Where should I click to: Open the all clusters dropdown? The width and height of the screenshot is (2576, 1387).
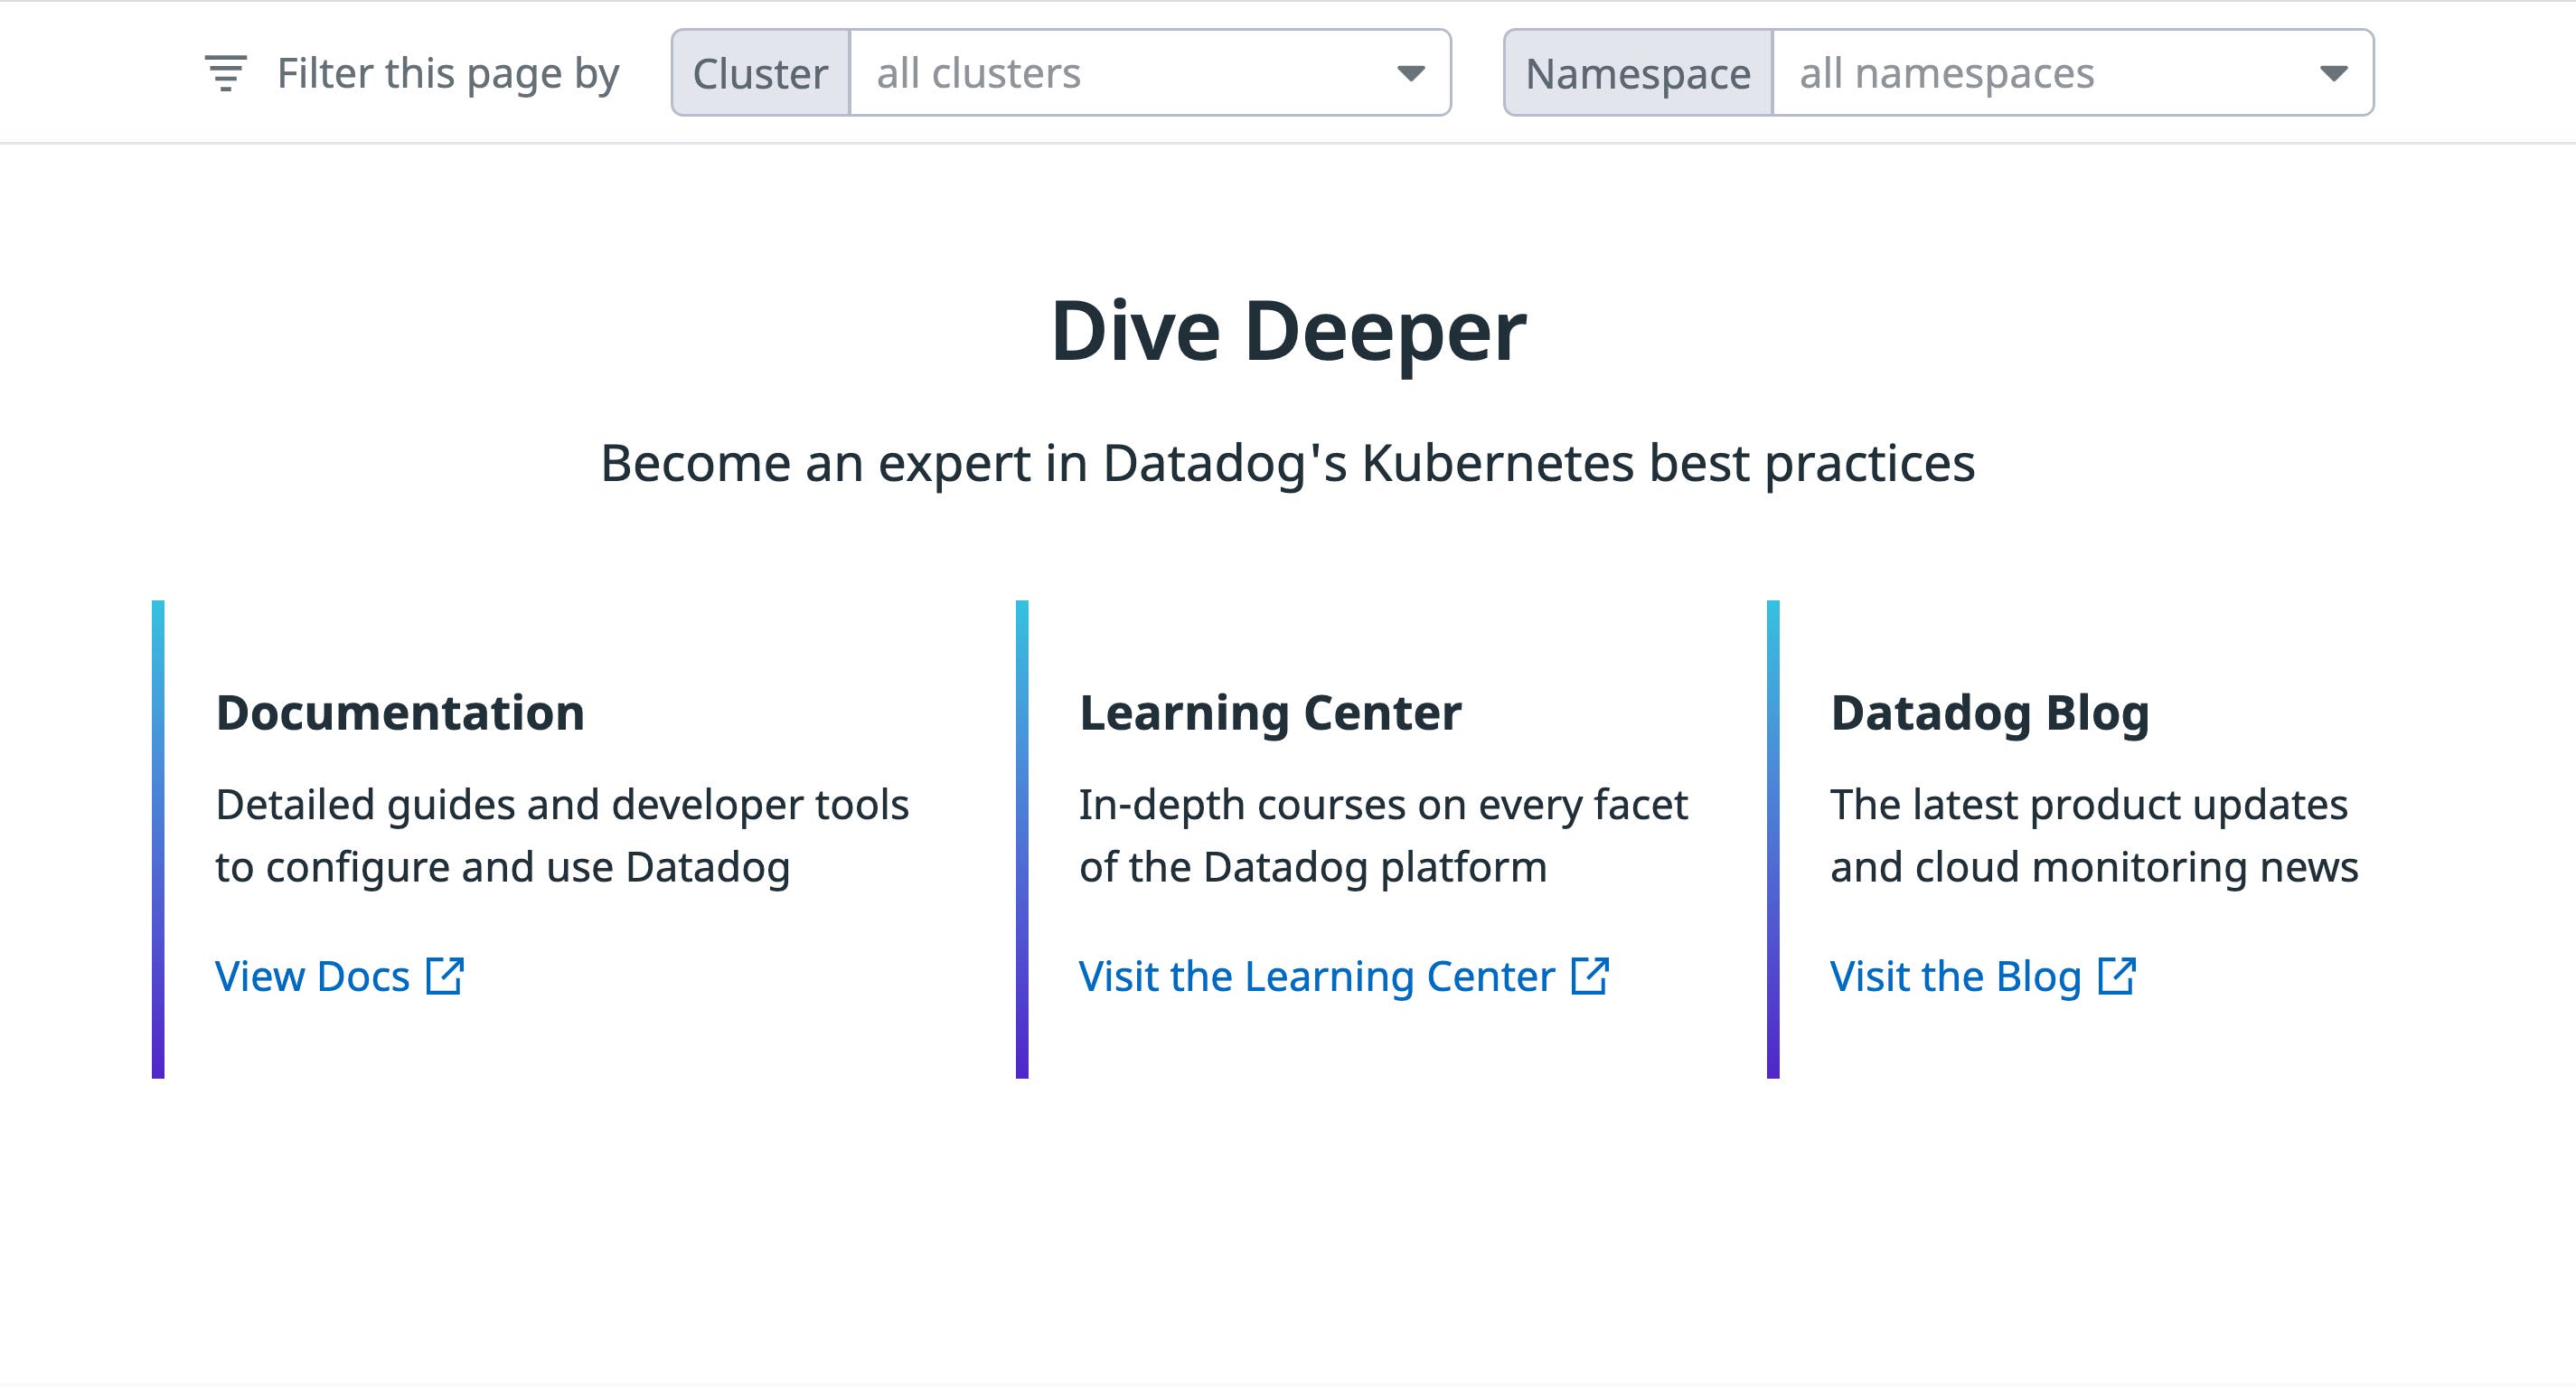click(1100, 72)
